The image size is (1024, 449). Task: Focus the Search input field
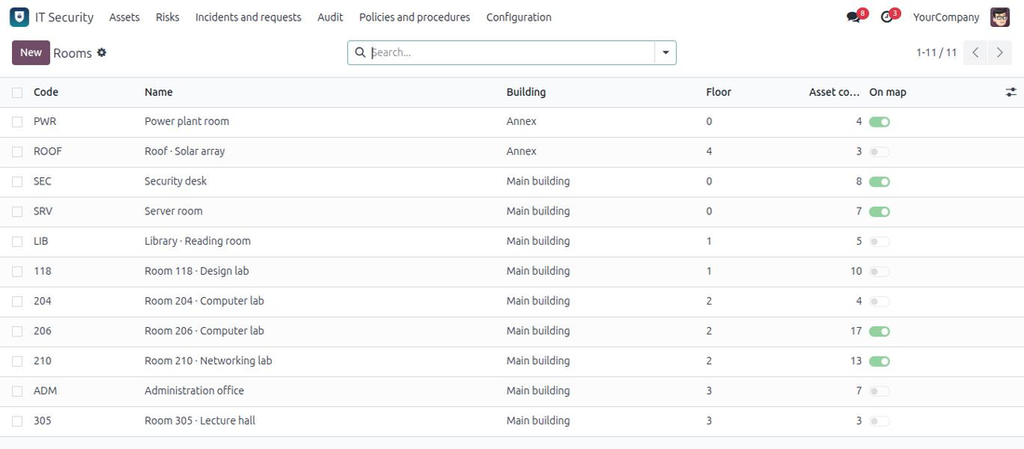pos(511,53)
